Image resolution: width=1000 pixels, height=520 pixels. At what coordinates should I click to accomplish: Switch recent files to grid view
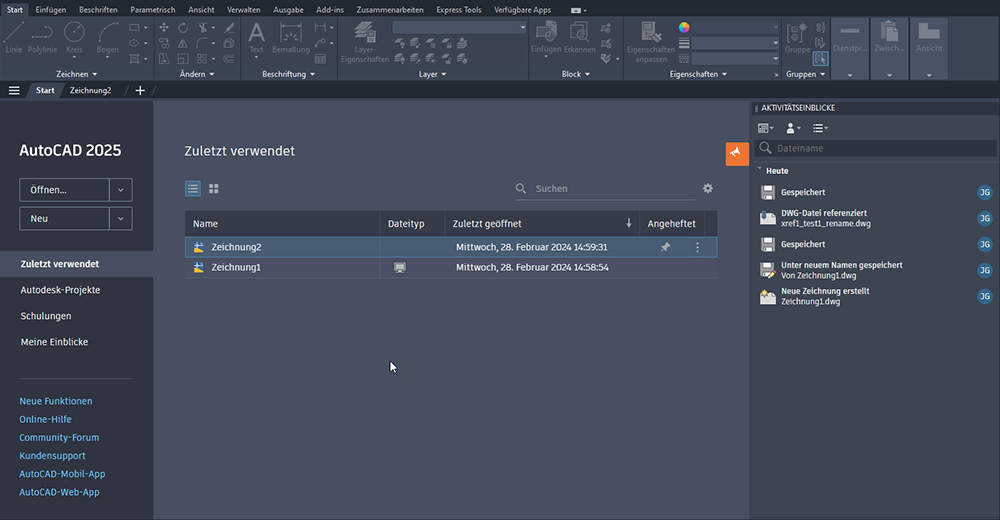click(x=214, y=189)
